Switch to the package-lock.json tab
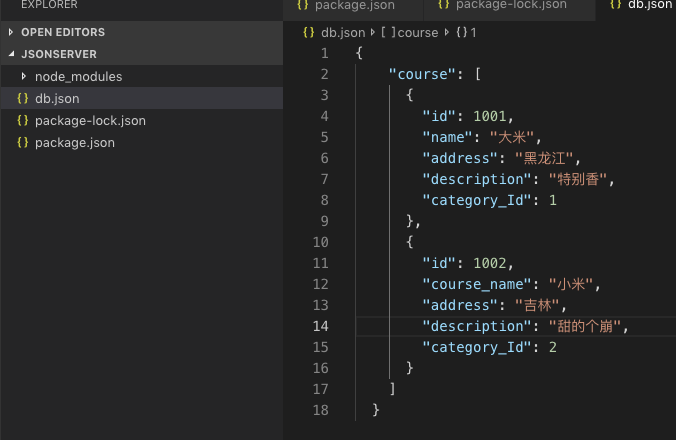The width and height of the screenshot is (676, 440). 511,5
